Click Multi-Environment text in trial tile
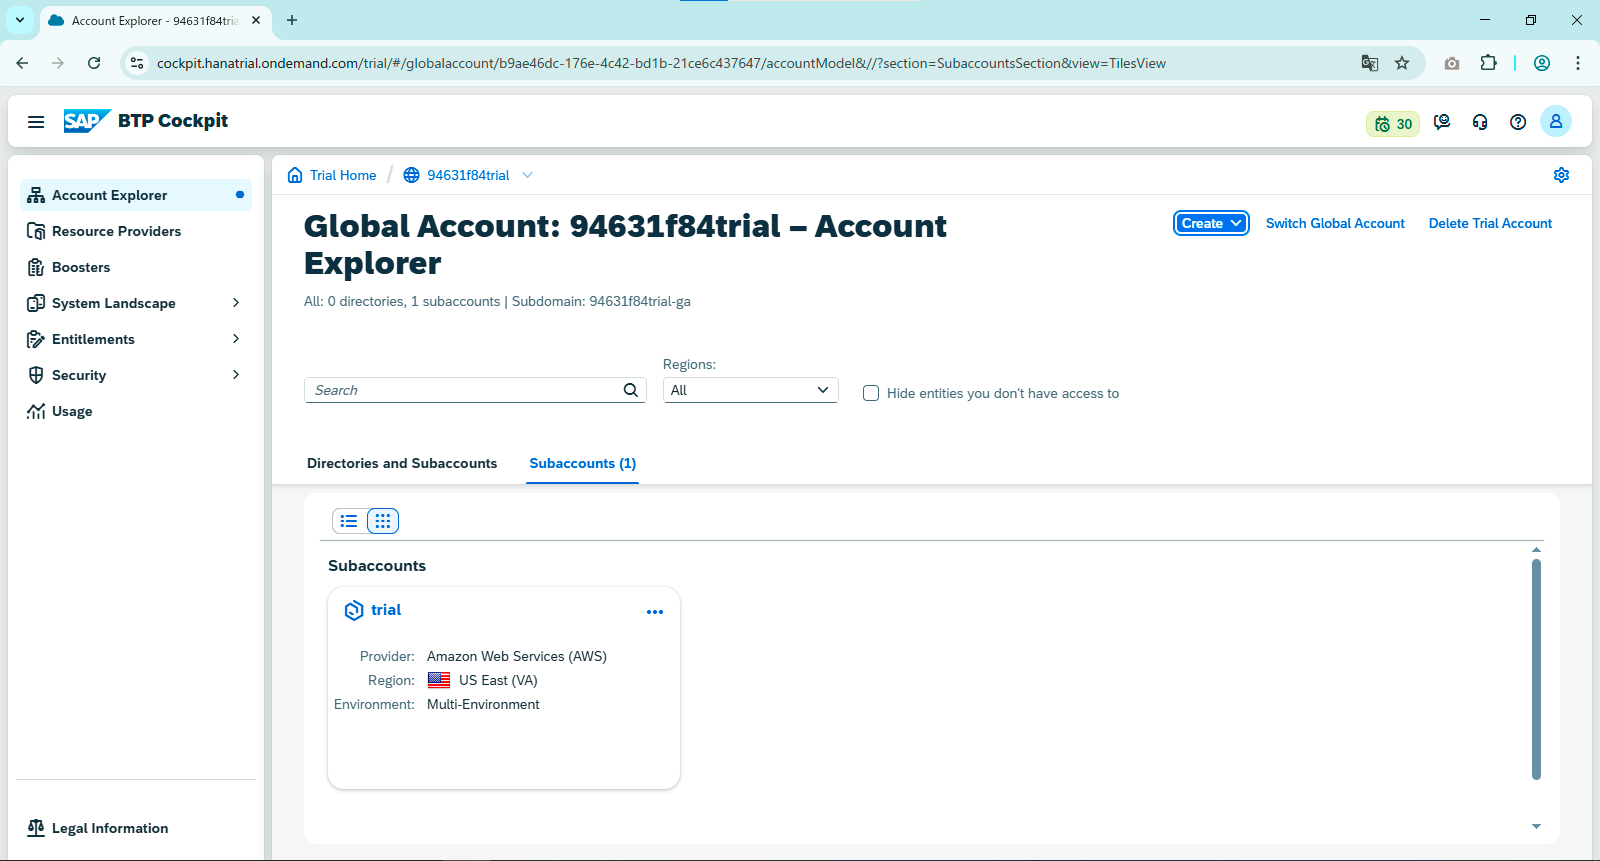This screenshot has height=861, width=1600. point(483,704)
